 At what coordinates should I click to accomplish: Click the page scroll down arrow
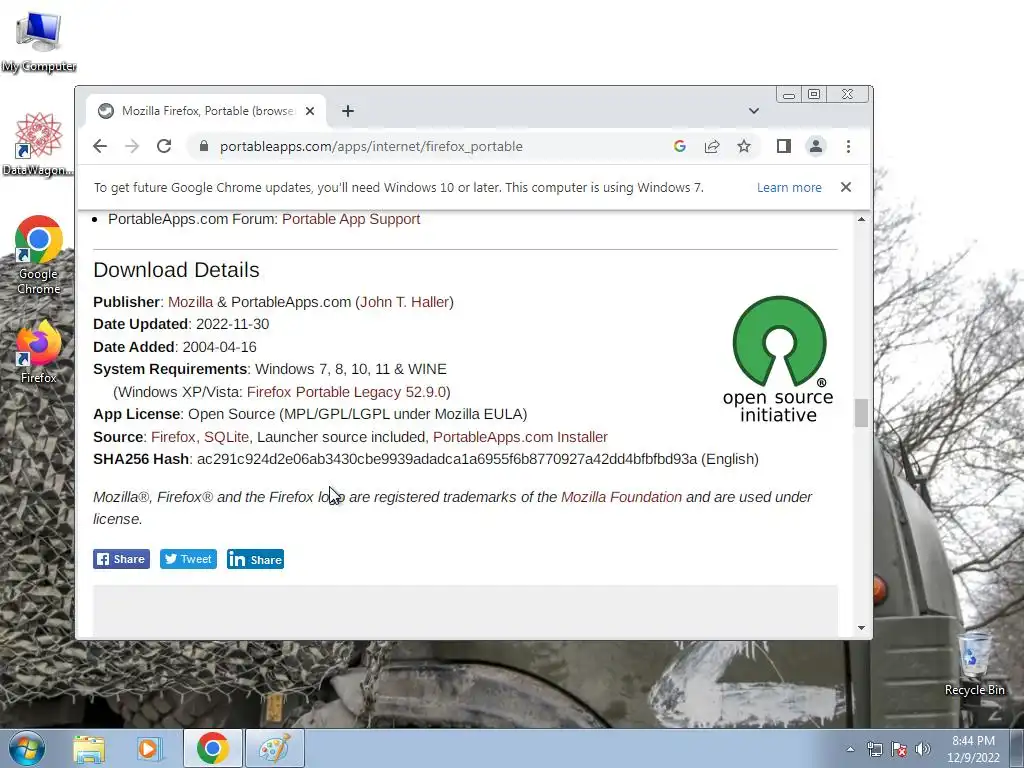[861, 628]
